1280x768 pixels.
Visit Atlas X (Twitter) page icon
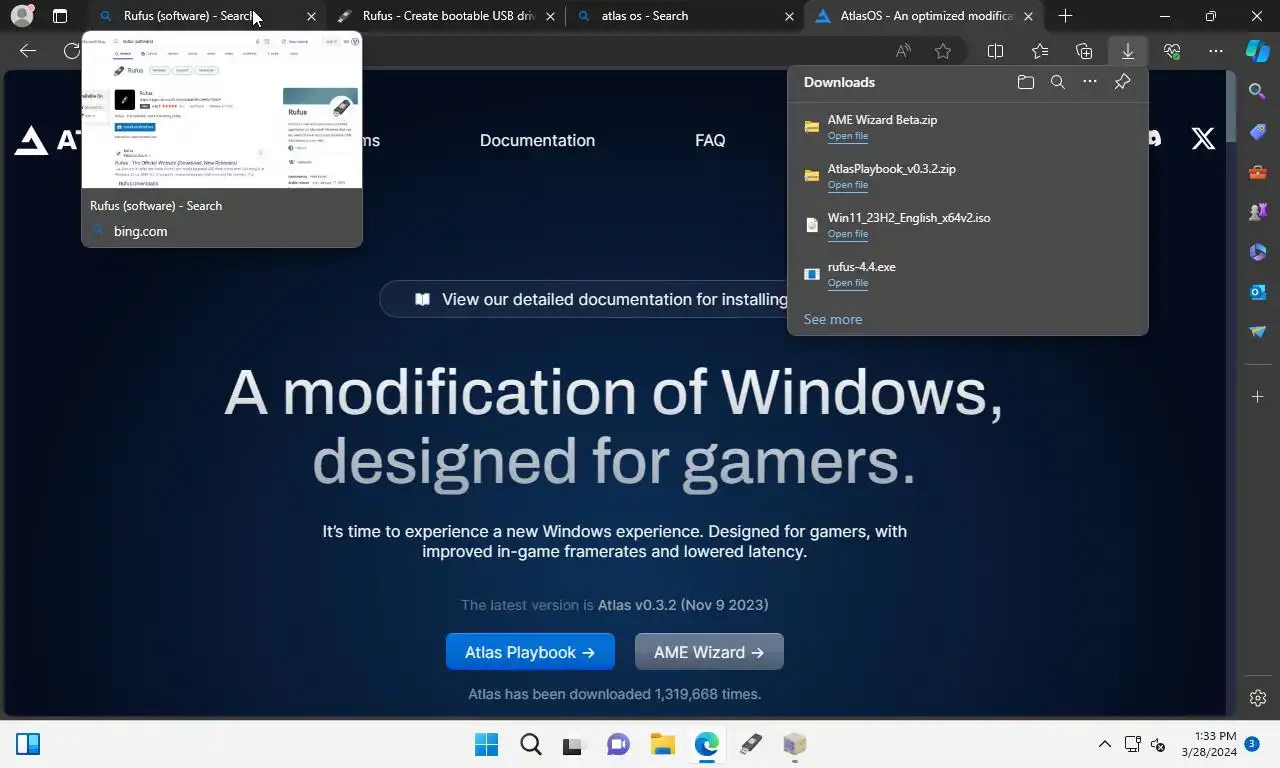(1203, 139)
